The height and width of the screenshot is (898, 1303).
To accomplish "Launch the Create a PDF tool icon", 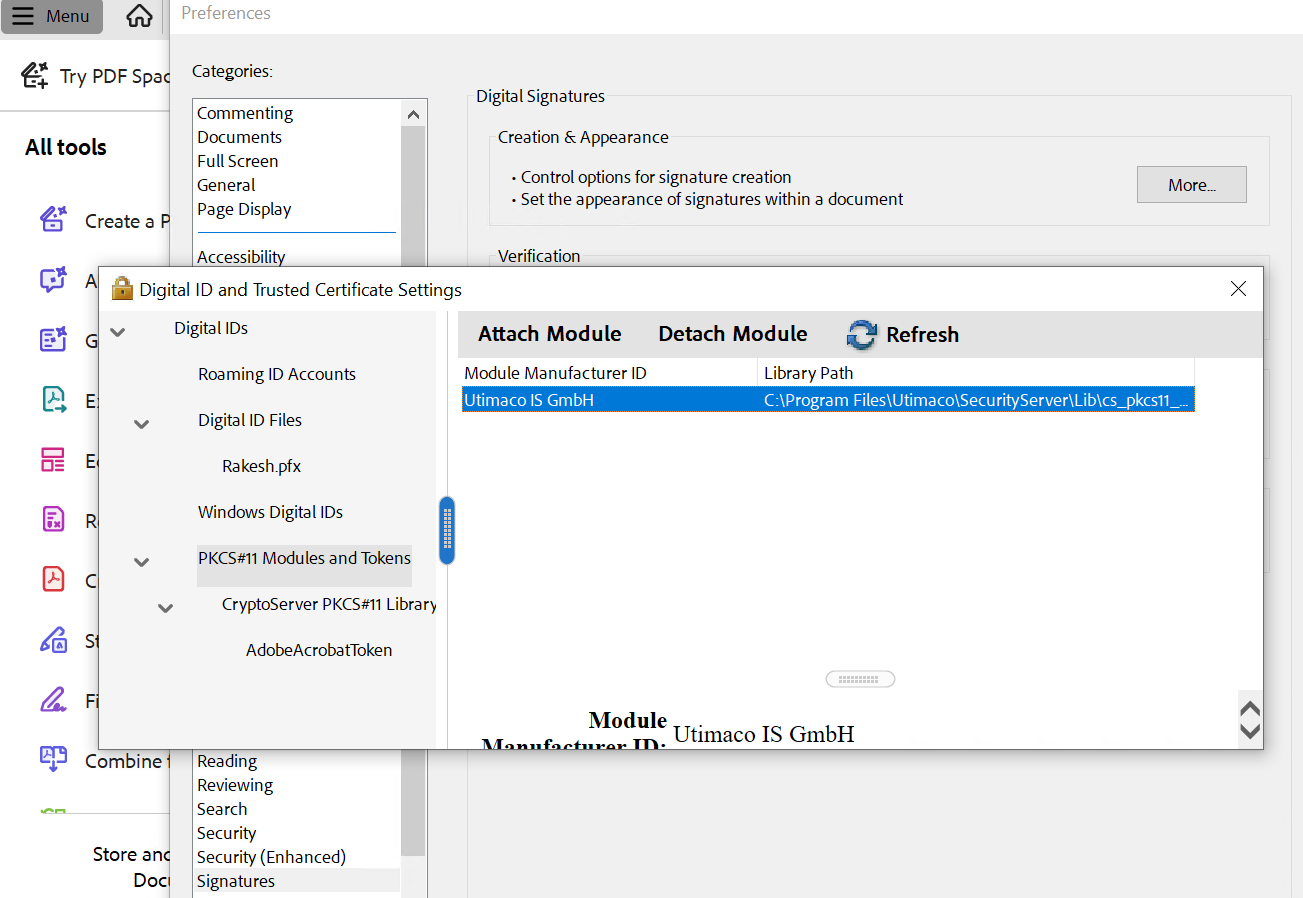I will click(x=53, y=220).
